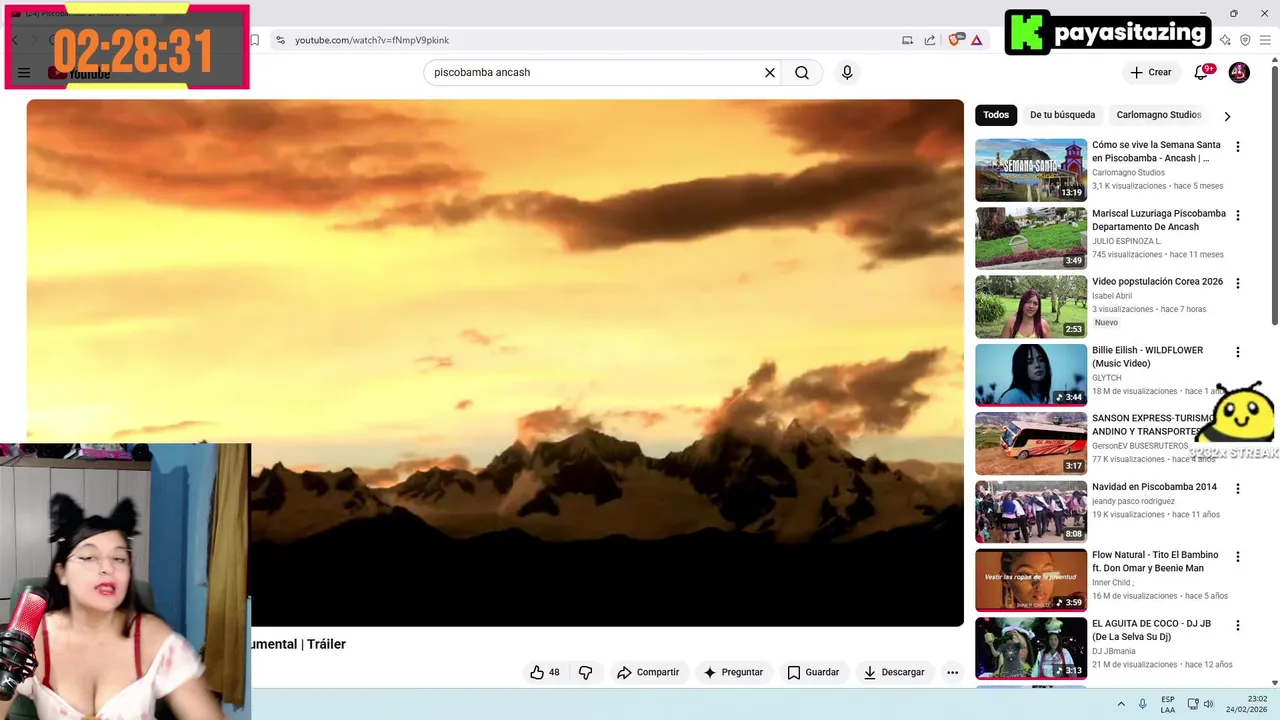Image resolution: width=1280 pixels, height=720 pixels.
Task: Click the Brave rewards triangle icon
Action: point(977,40)
